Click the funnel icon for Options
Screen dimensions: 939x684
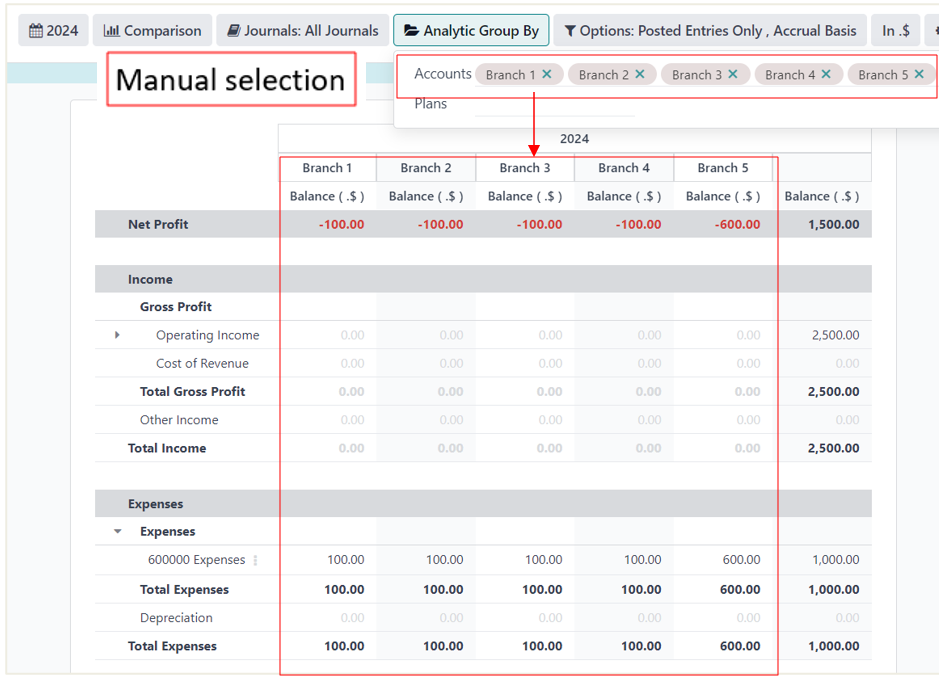coord(570,31)
